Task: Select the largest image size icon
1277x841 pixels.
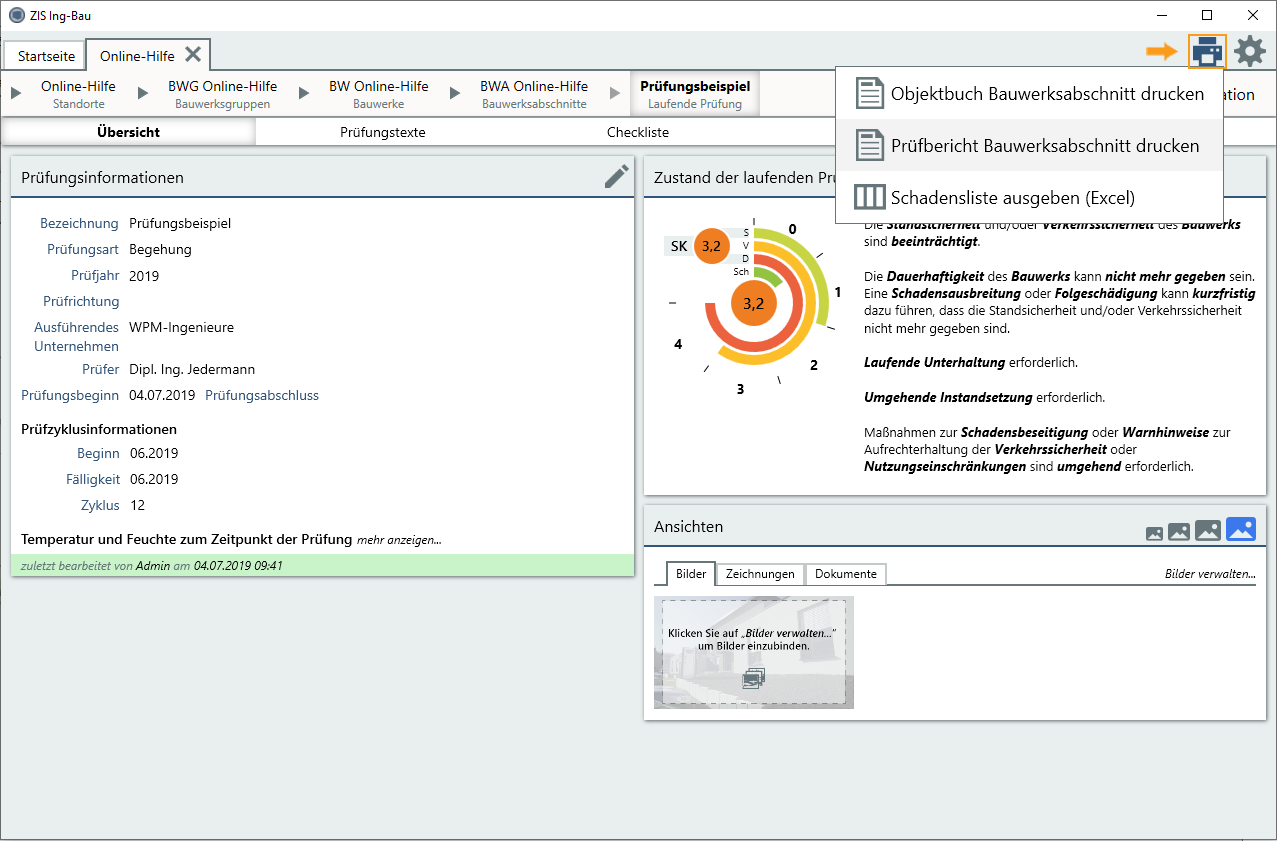Action: coord(1240,530)
